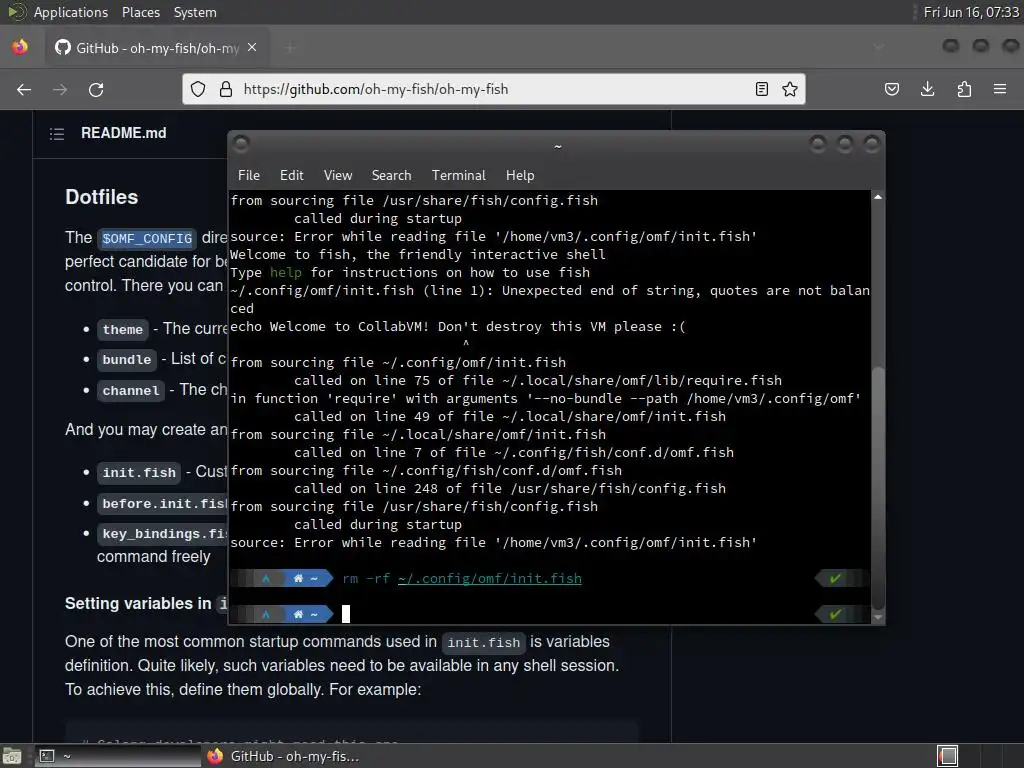Click the clock showing Fri Jun 16, 07:33
Viewport: 1024px width, 768px height.
(x=971, y=12)
